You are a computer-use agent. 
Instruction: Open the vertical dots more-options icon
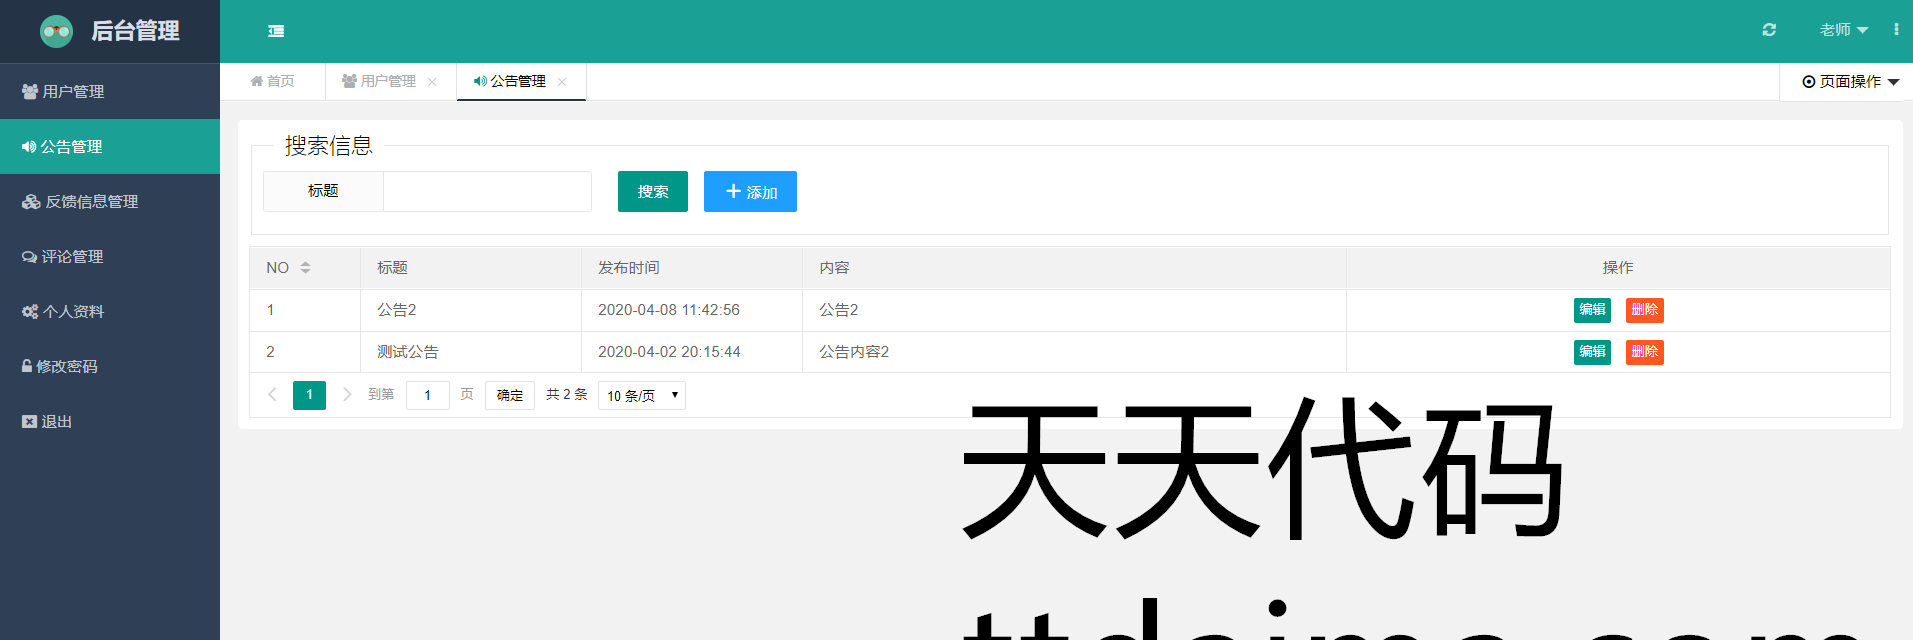1896,30
